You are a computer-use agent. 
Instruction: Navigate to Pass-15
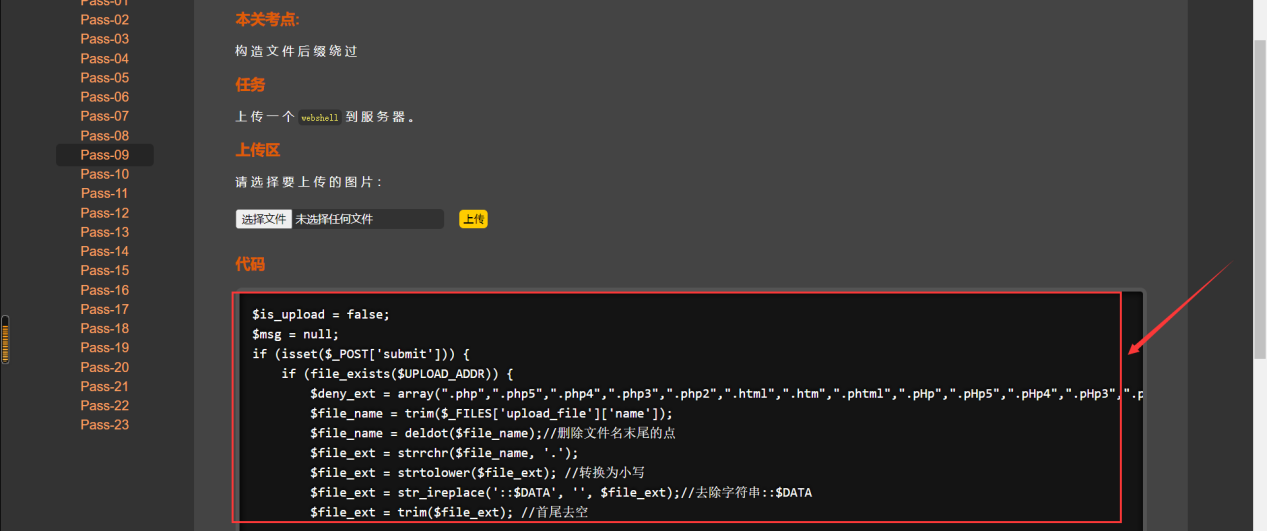coord(105,270)
